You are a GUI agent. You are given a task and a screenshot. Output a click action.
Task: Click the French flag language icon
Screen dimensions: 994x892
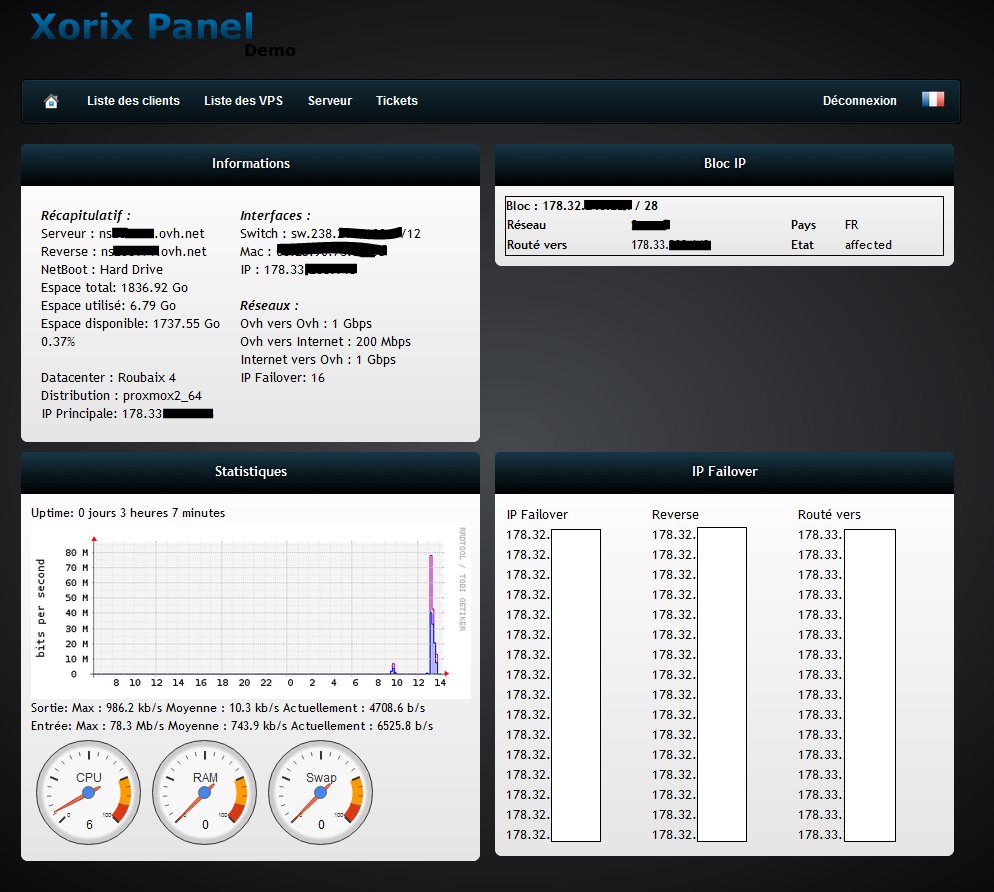(932, 100)
